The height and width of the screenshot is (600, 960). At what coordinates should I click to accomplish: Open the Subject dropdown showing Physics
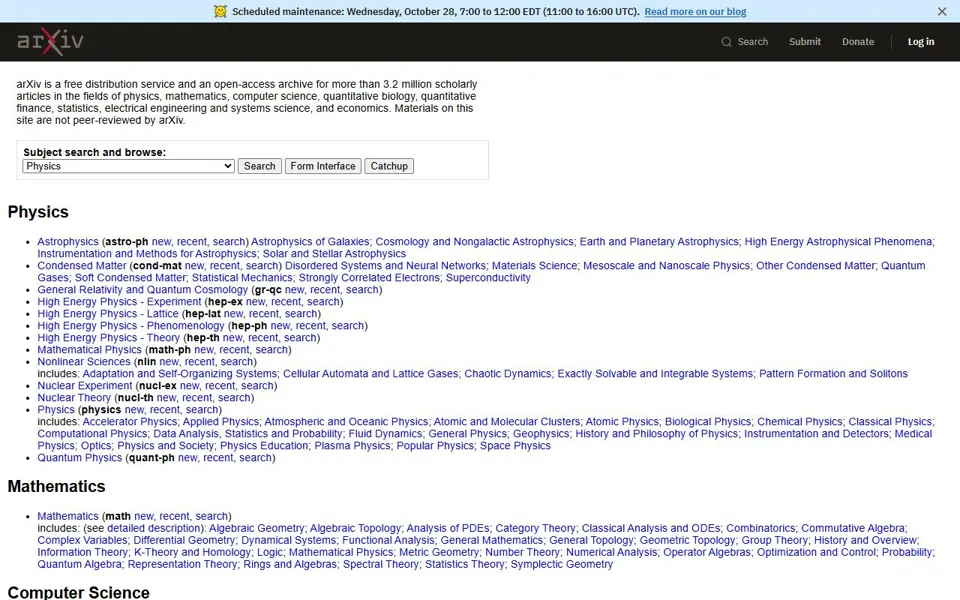tap(129, 166)
